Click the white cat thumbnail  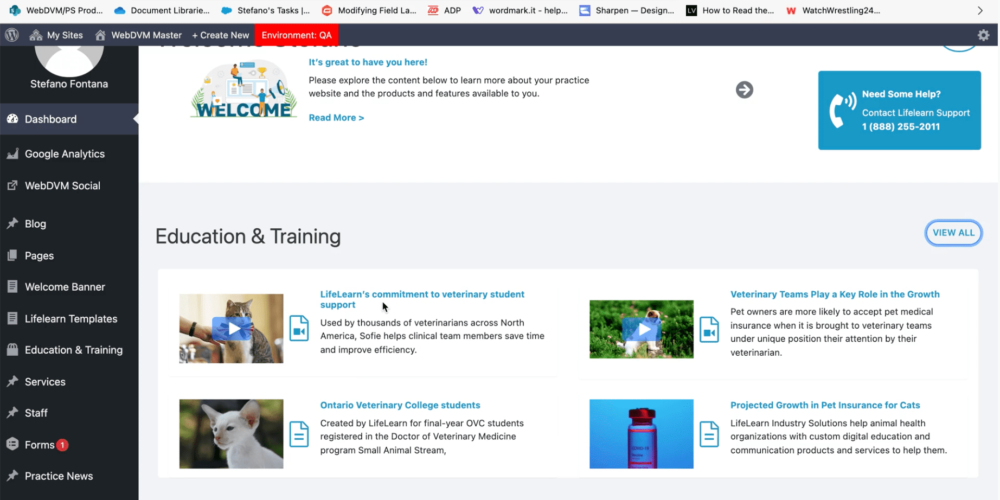tap(231, 434)
